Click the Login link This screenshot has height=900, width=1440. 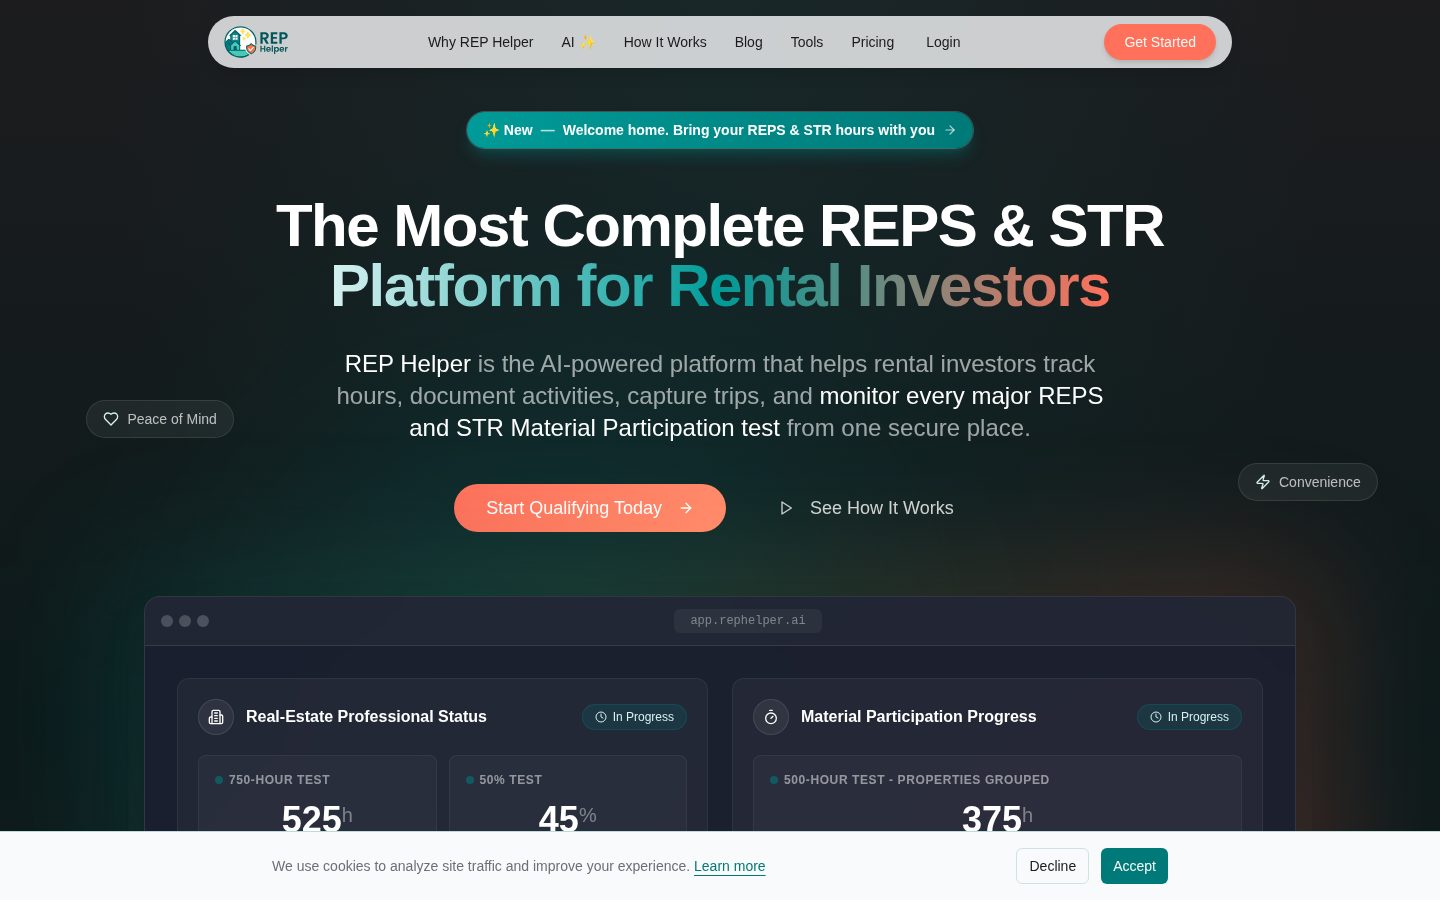(x=943, y=42)
